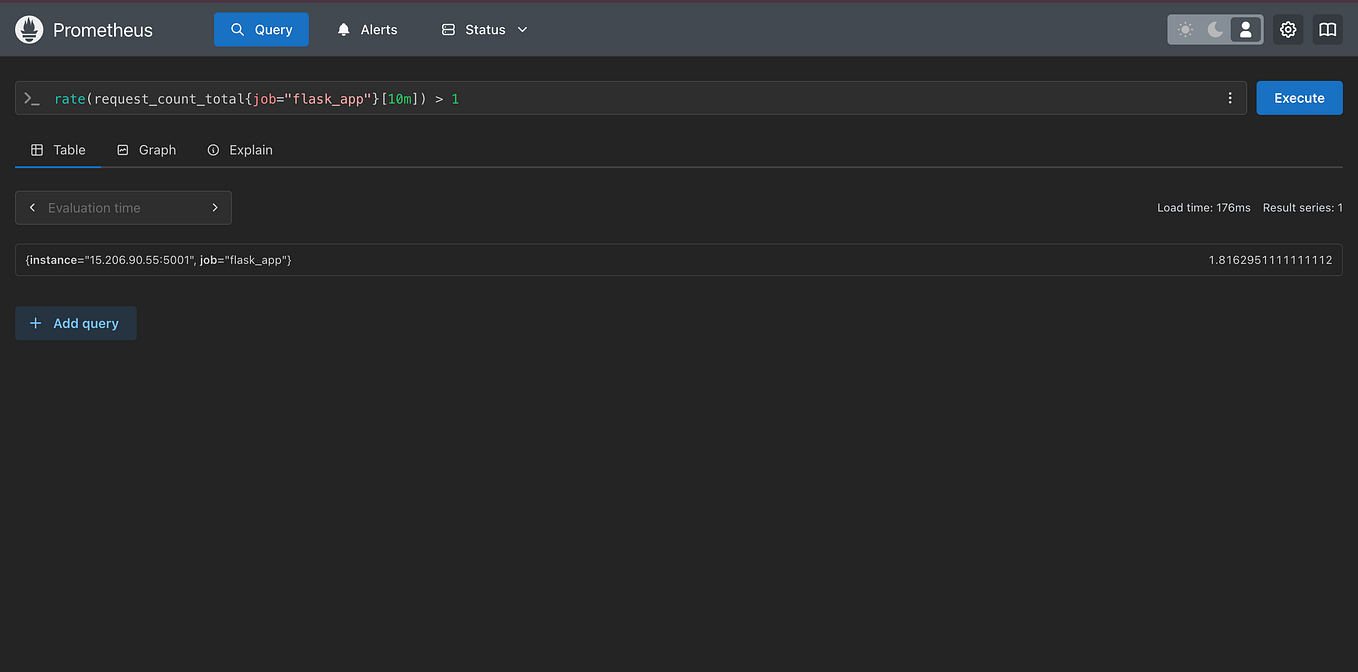Step forward evaluation time with right chevron

(x=215, y=207)
